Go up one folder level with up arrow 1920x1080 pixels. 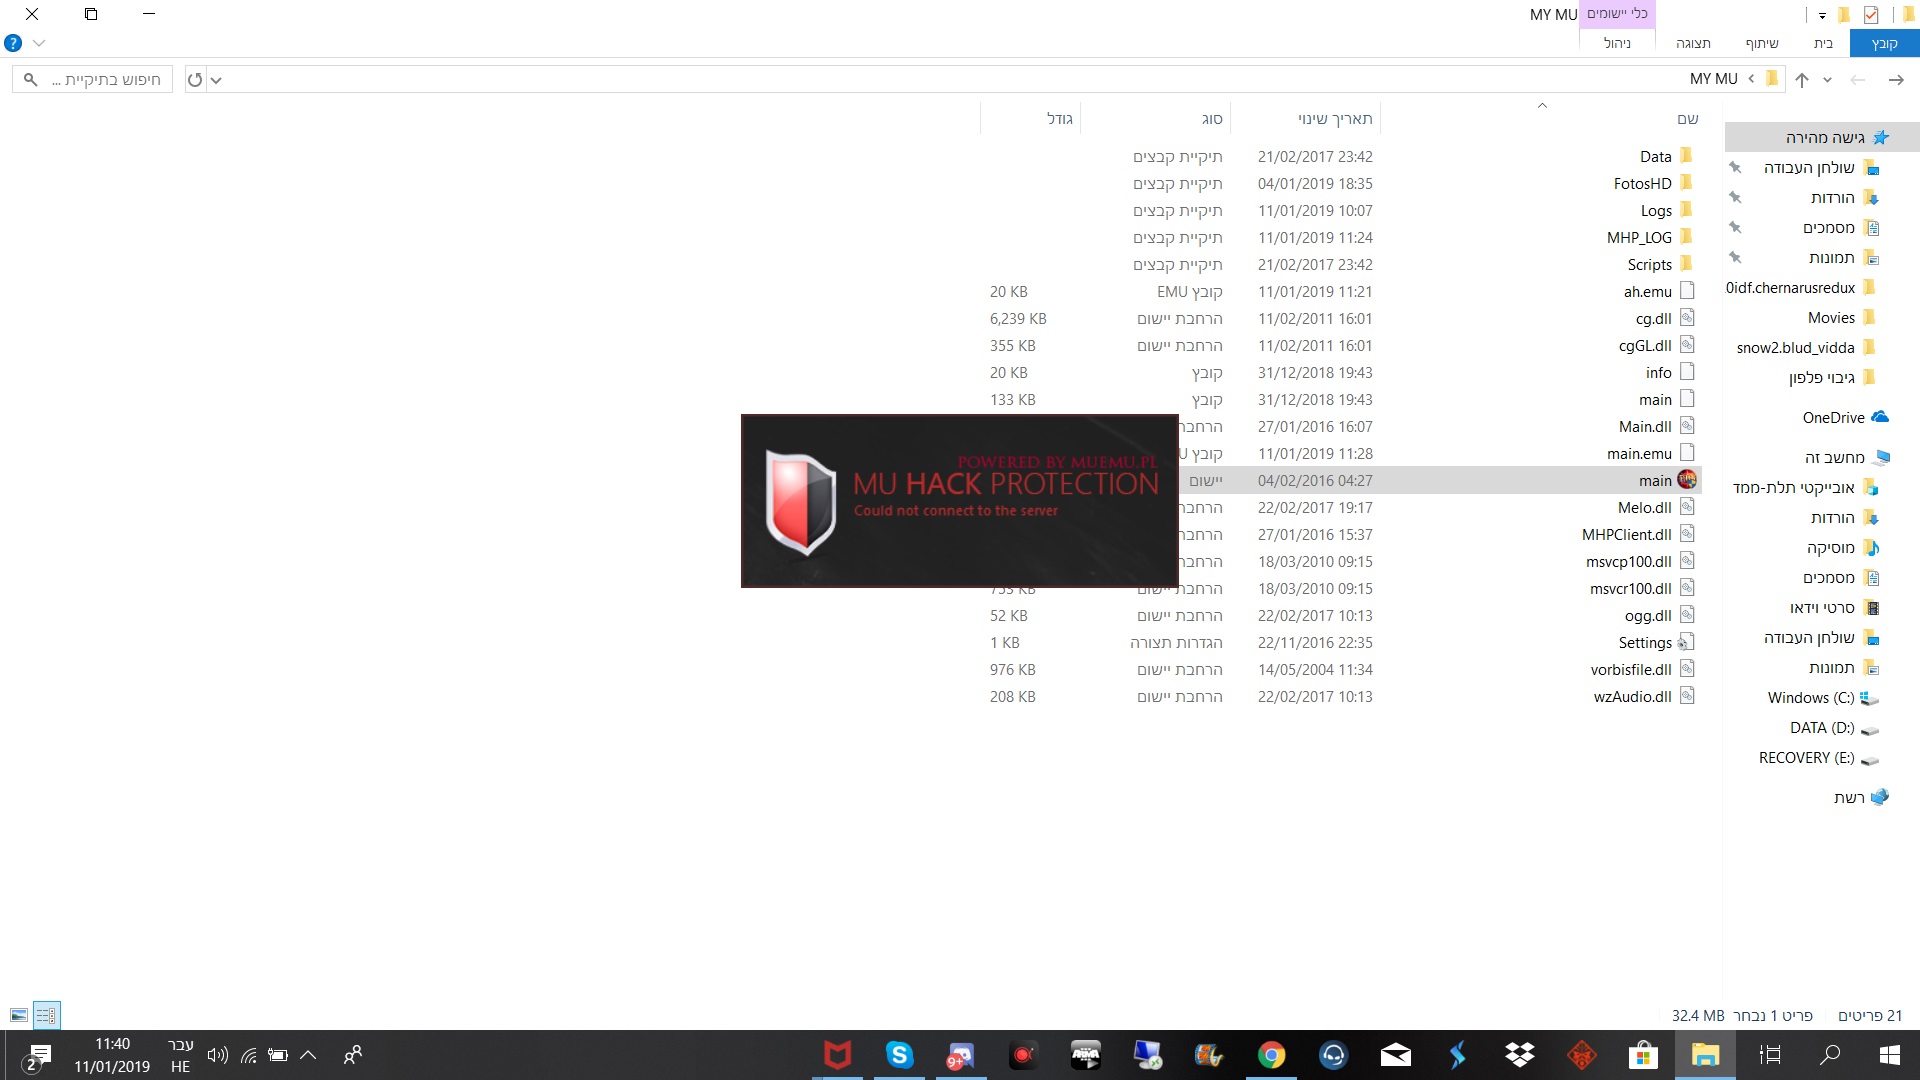tap(1802, 80)
